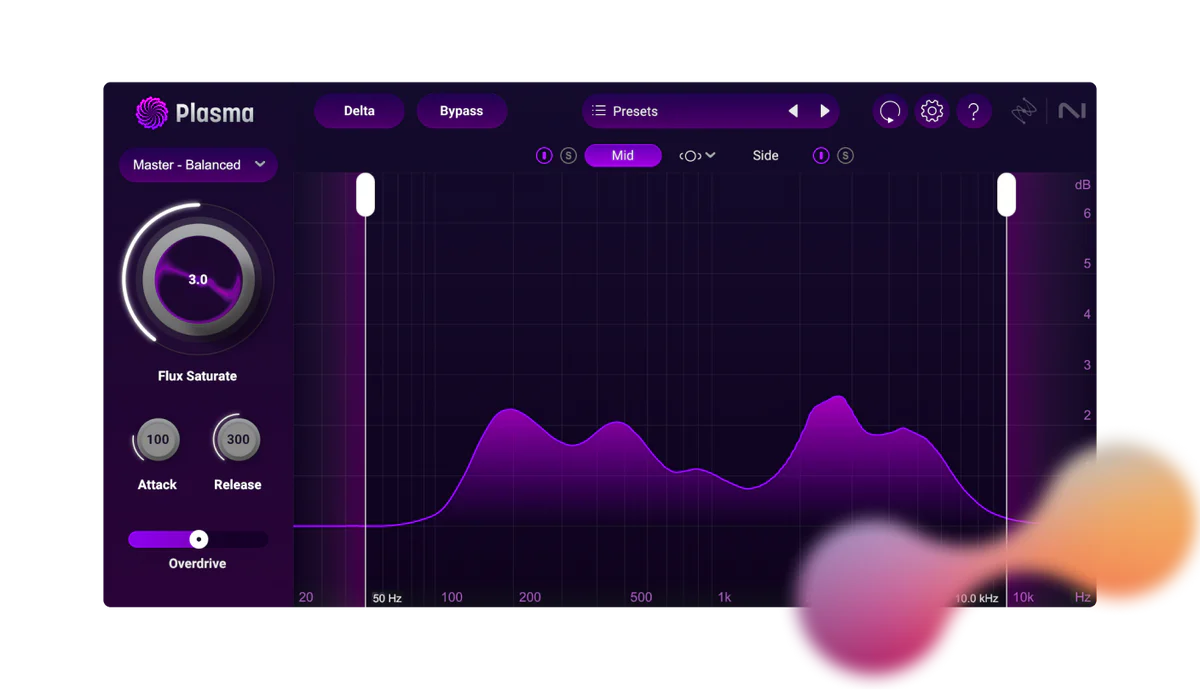Click the dB axis label
Viewport: 1200px width, 690px height.
pyautogui.click(x=1082, y=185)
